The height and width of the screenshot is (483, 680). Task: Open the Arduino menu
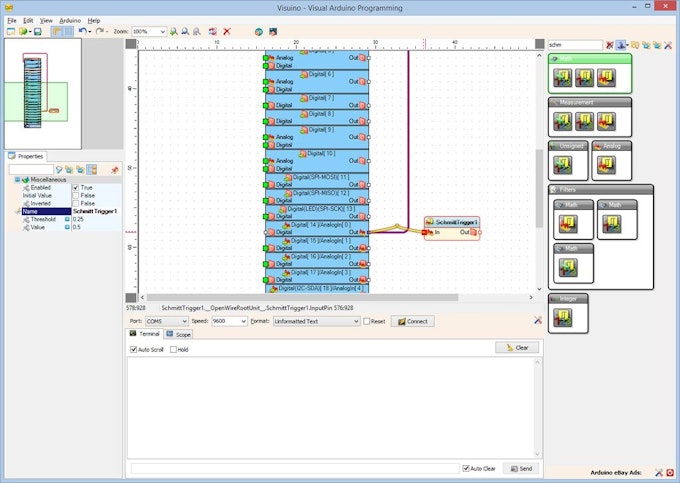70,20
